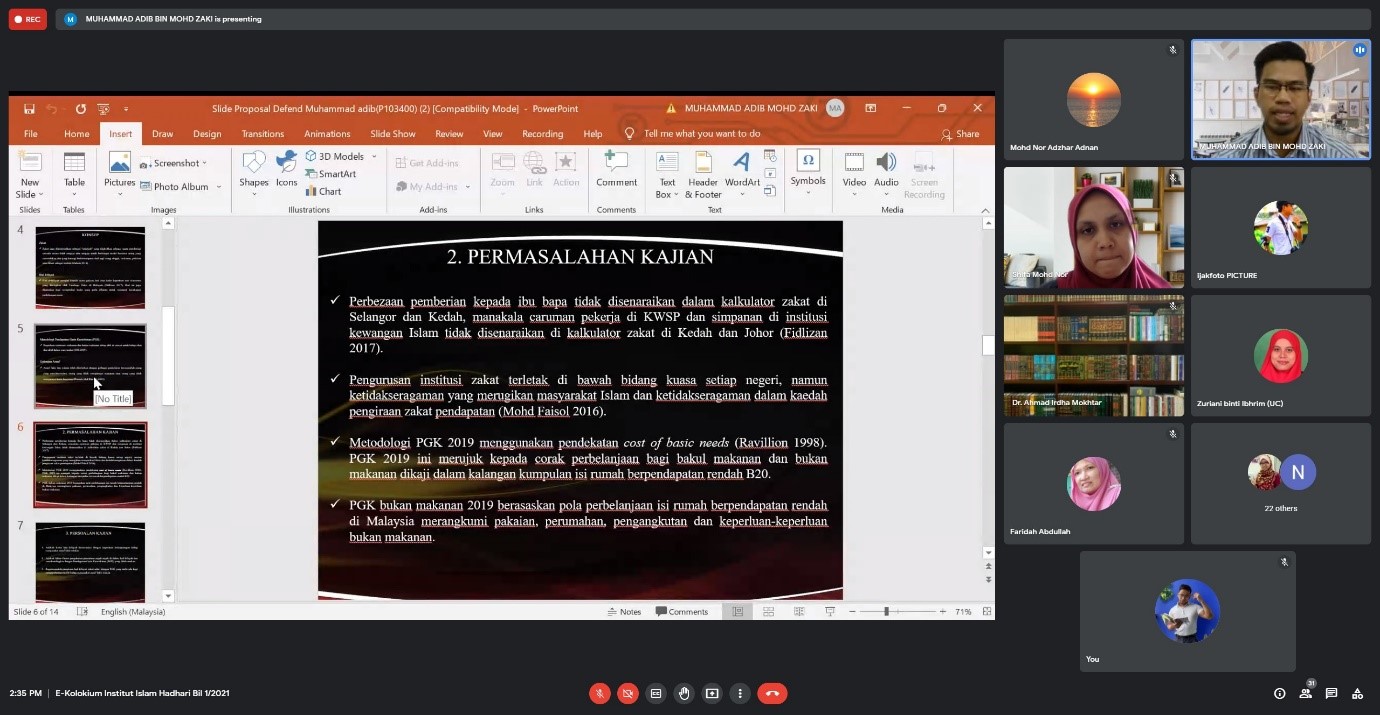Viewport: 1380px width, 715px height.
Task: Click the Share button in PowerPoint
Action: (960, 134)
